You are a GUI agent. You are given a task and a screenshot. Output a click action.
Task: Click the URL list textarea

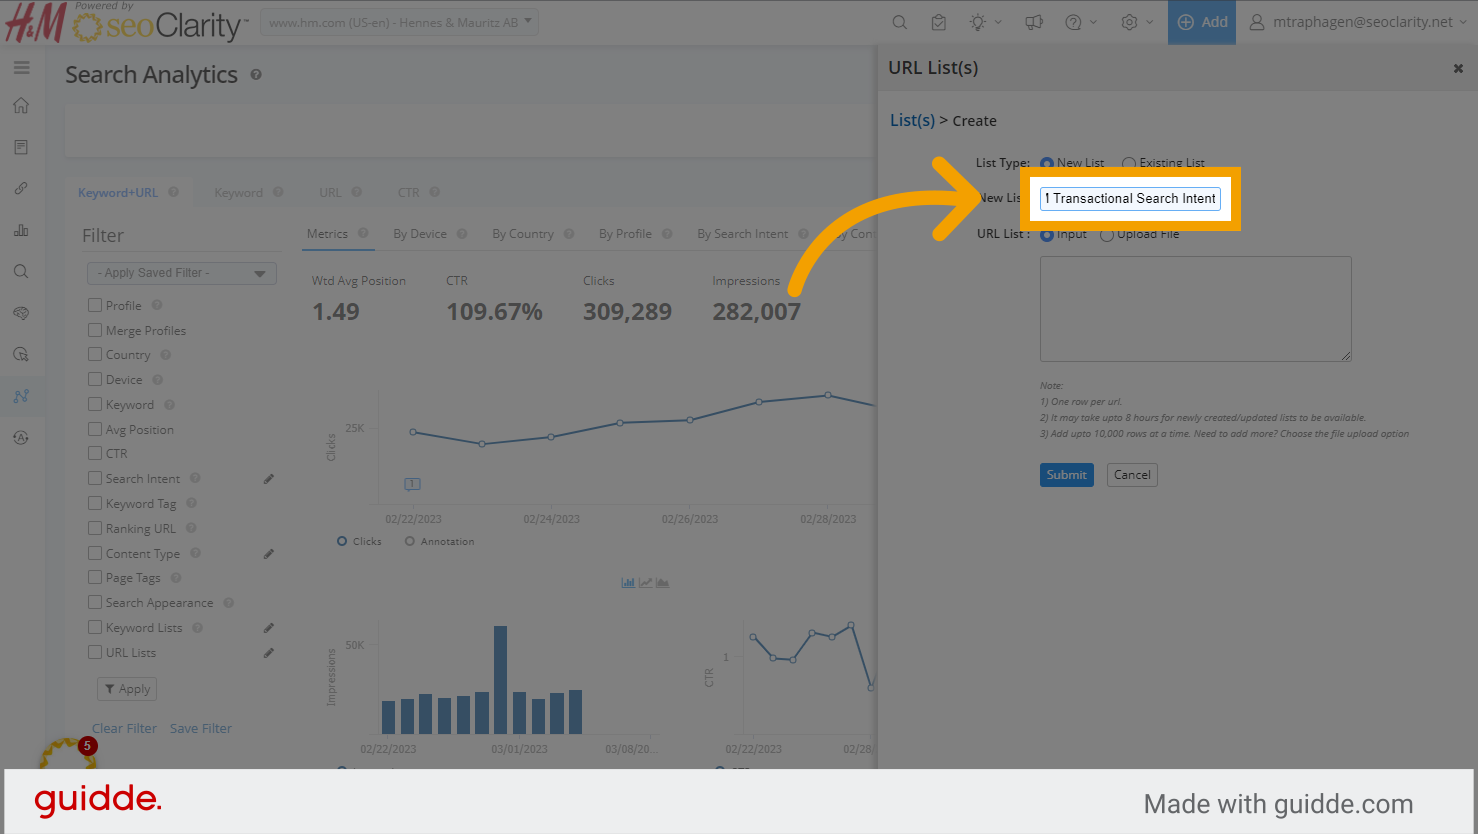[1196, 309]
